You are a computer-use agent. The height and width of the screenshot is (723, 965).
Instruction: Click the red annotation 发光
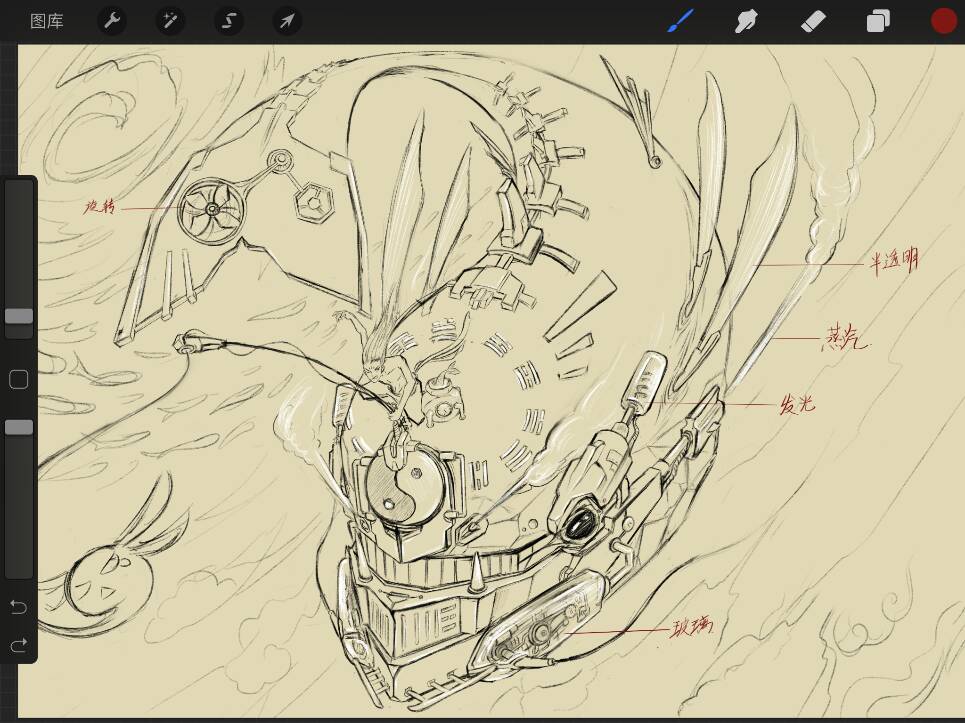[798, 404]
